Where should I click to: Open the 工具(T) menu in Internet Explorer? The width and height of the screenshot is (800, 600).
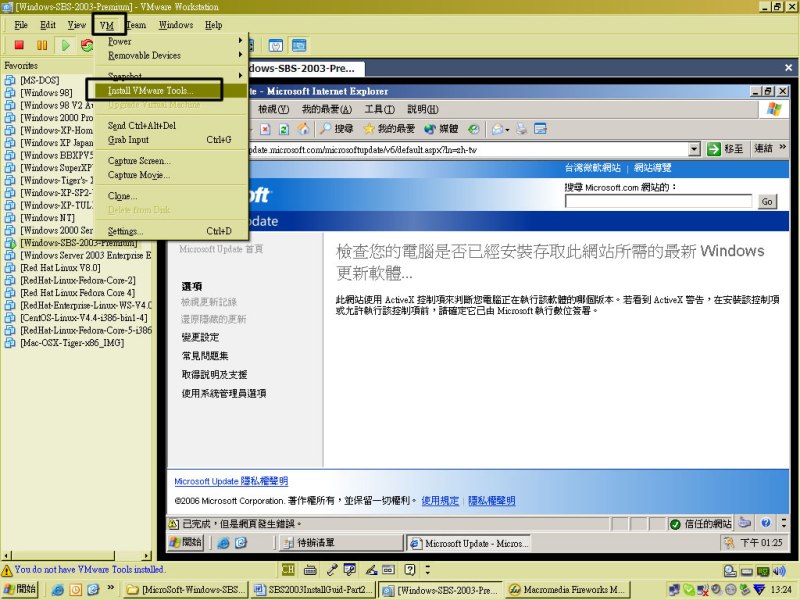pyautogui.click(x=380, y=109)
